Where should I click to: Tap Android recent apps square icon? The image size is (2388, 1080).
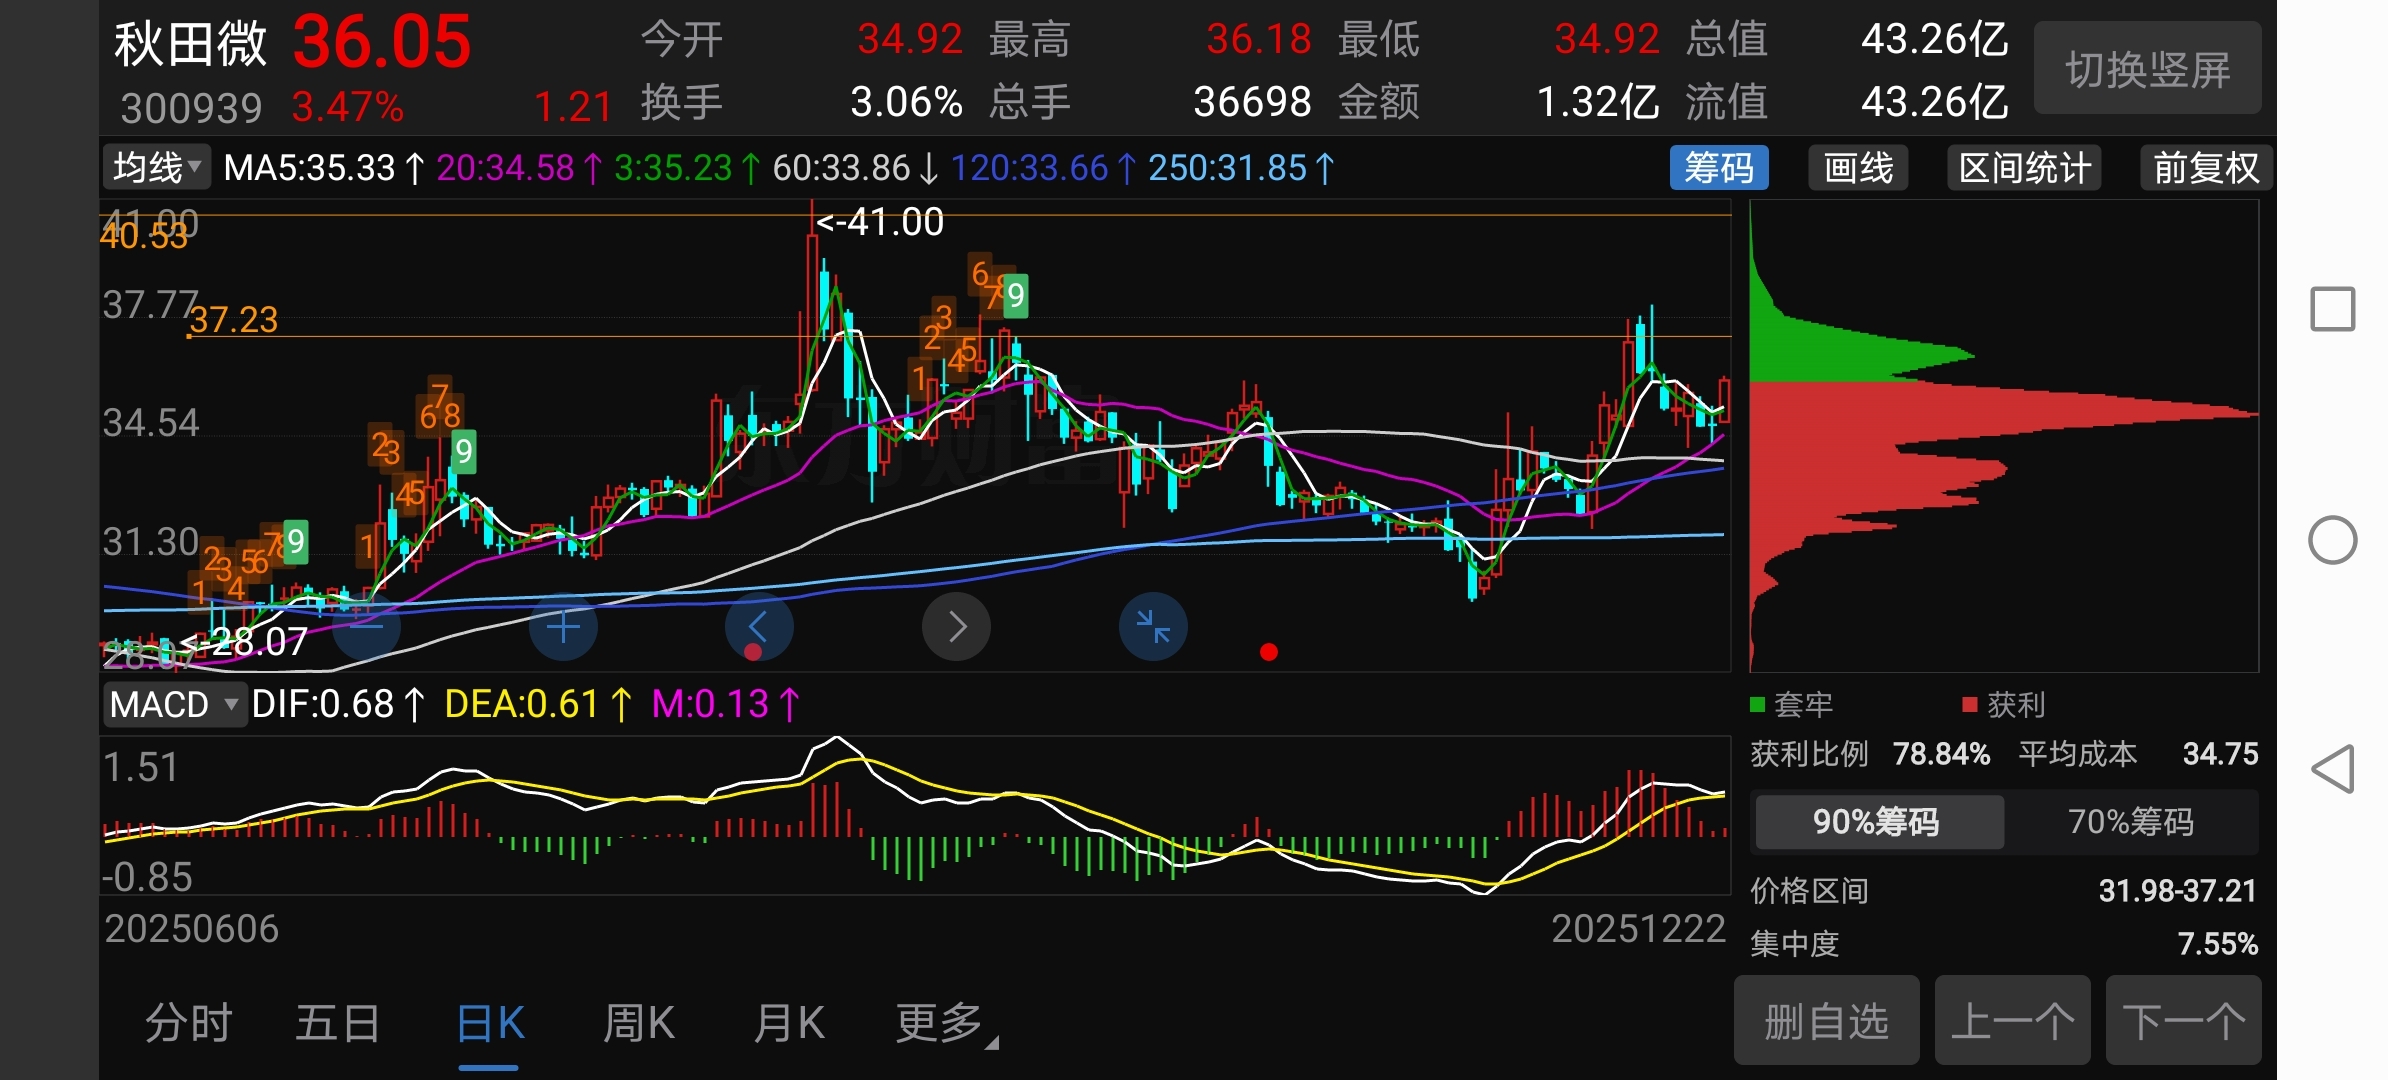tap(2332, 309)
